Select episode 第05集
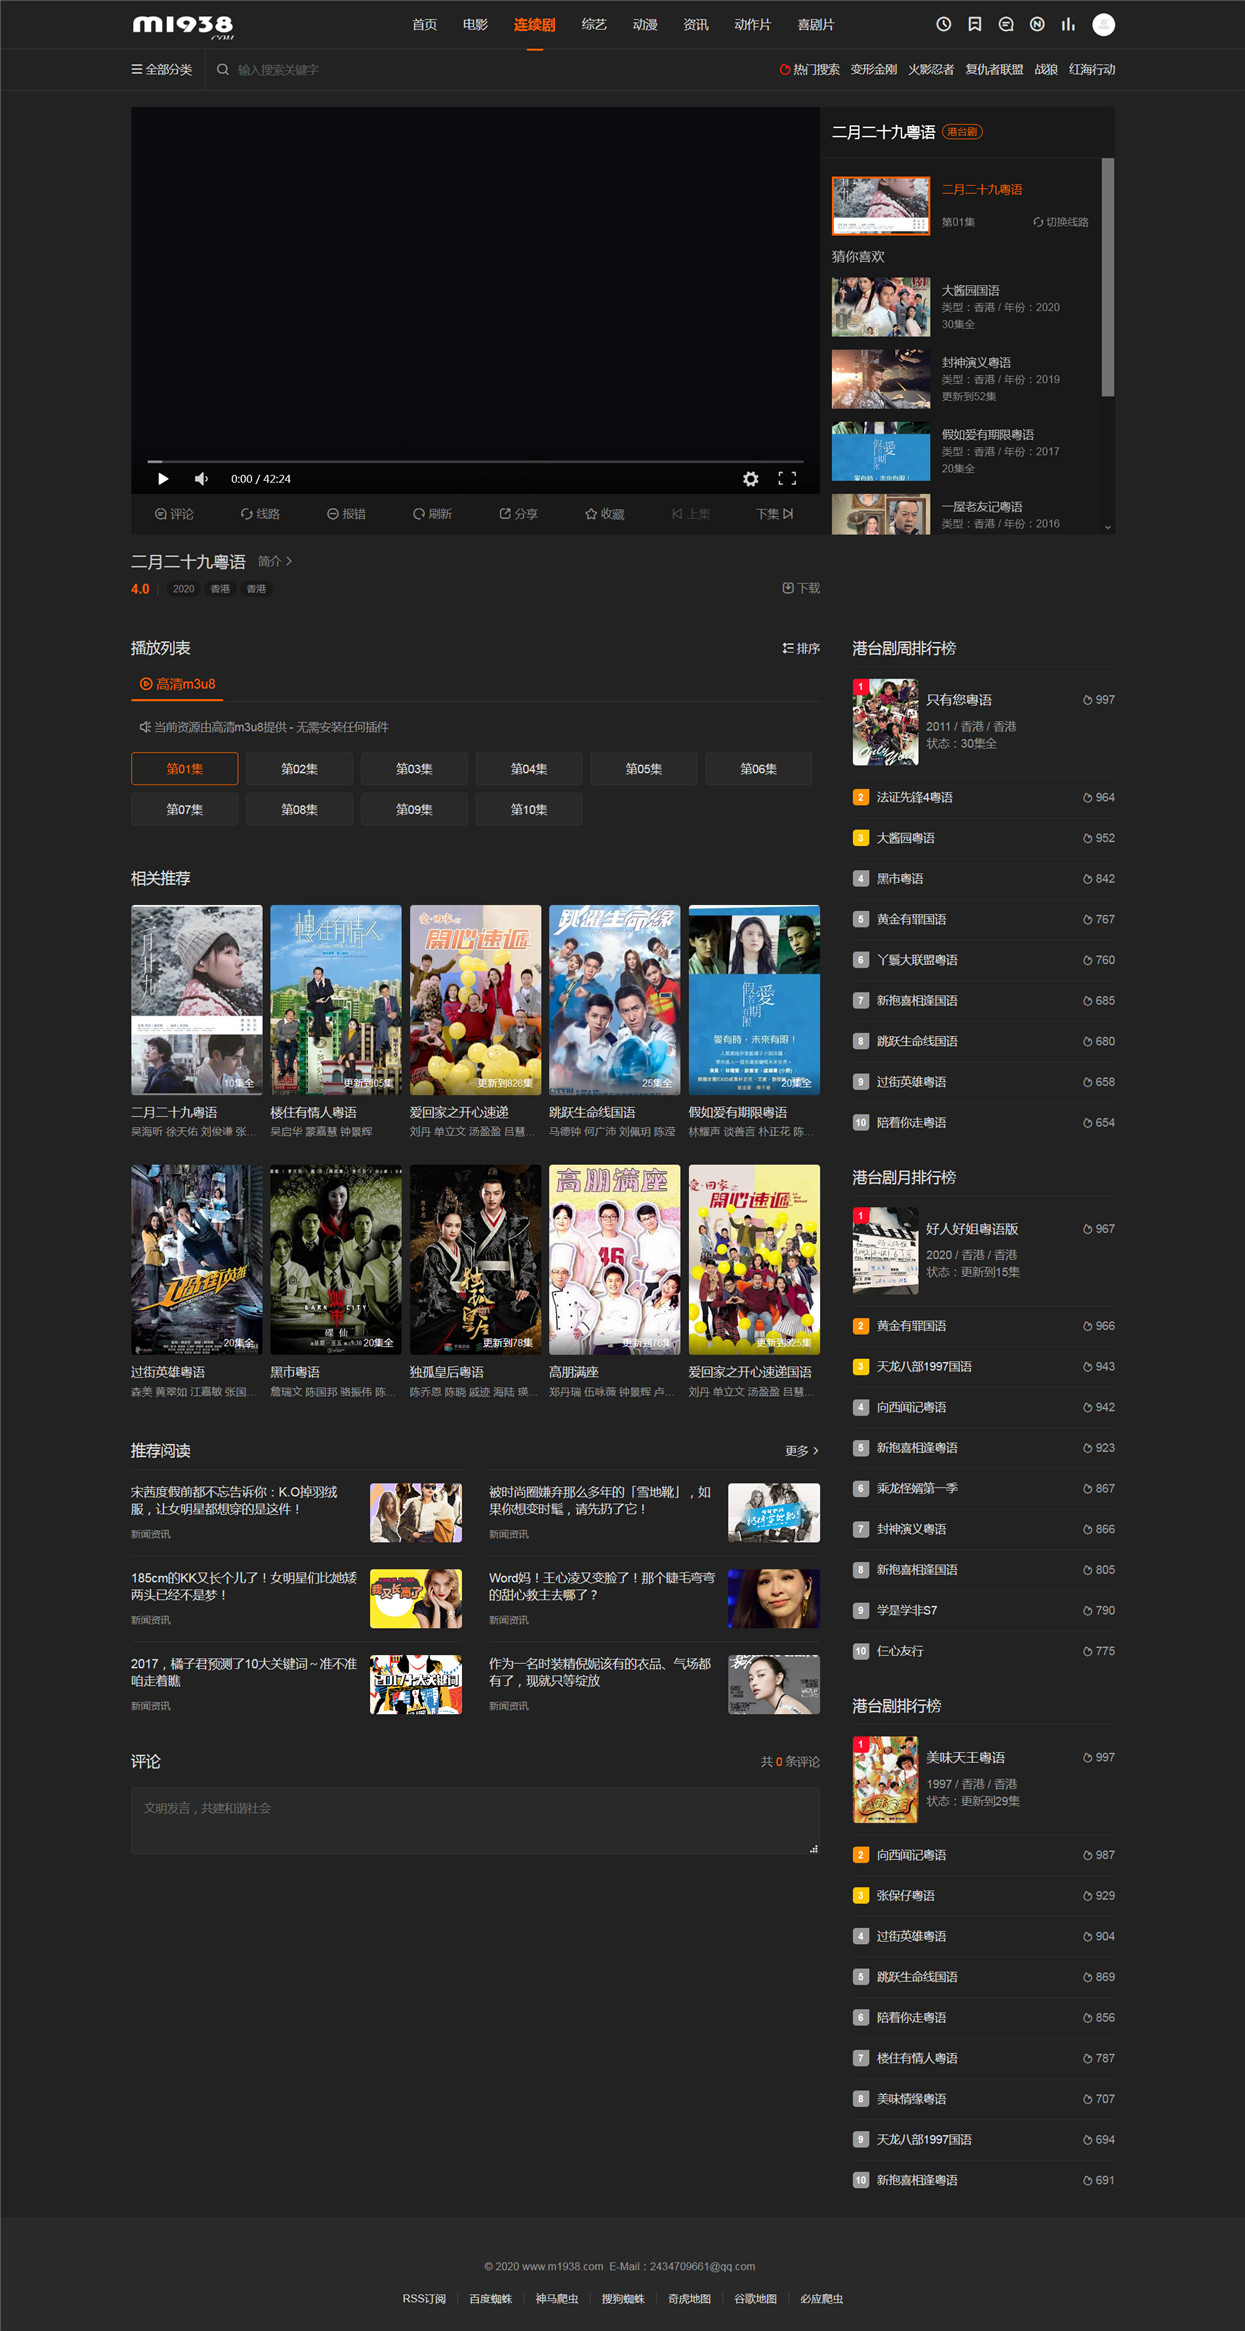 point(644,769)
